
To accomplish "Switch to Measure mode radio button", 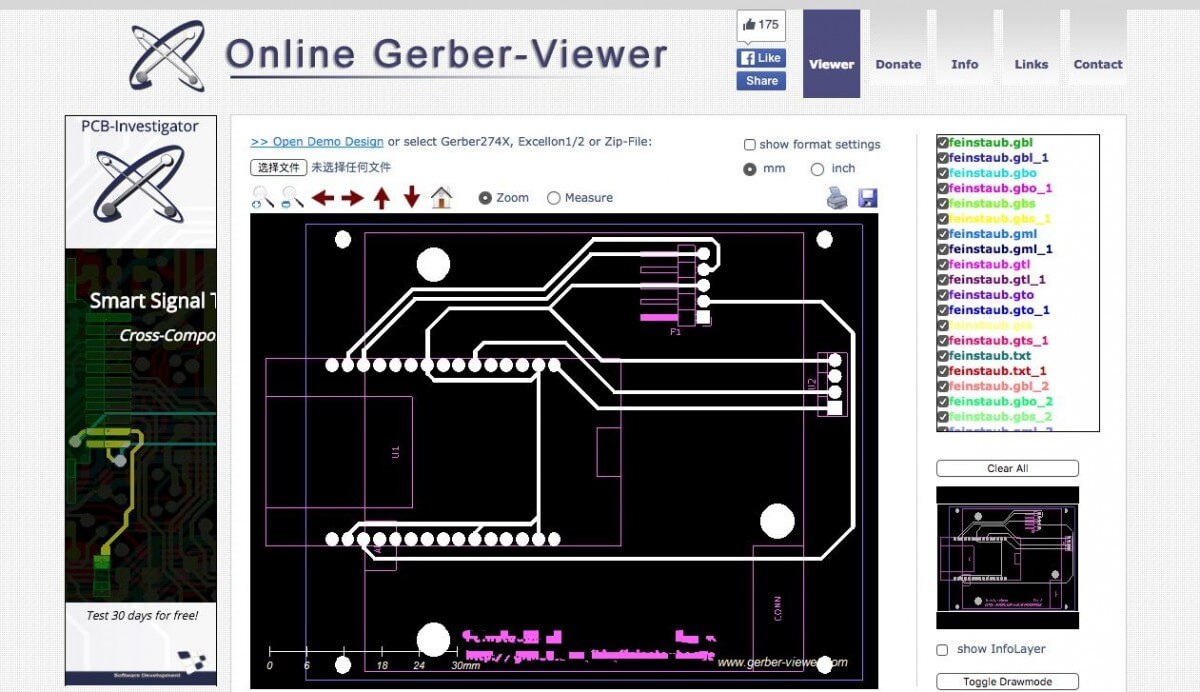I will (x=554, y=198).
